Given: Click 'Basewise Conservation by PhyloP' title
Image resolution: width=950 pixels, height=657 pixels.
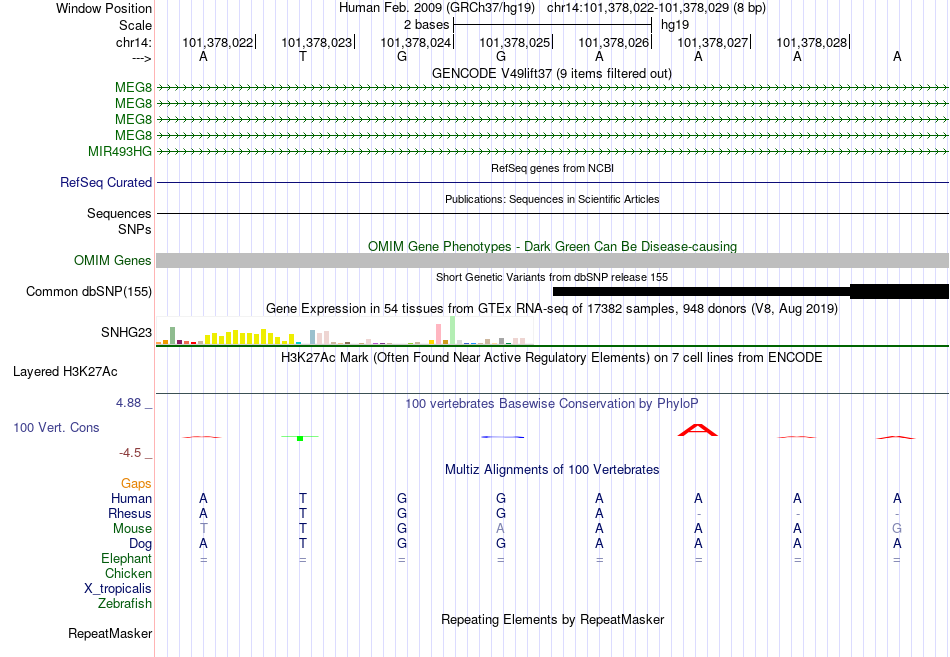Looking at the screenshot, I should (552, 404).
